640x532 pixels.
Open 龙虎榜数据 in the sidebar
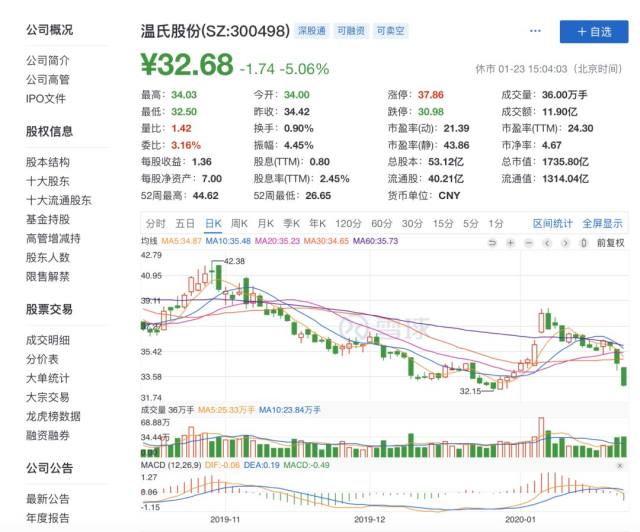tap(53, 416)
